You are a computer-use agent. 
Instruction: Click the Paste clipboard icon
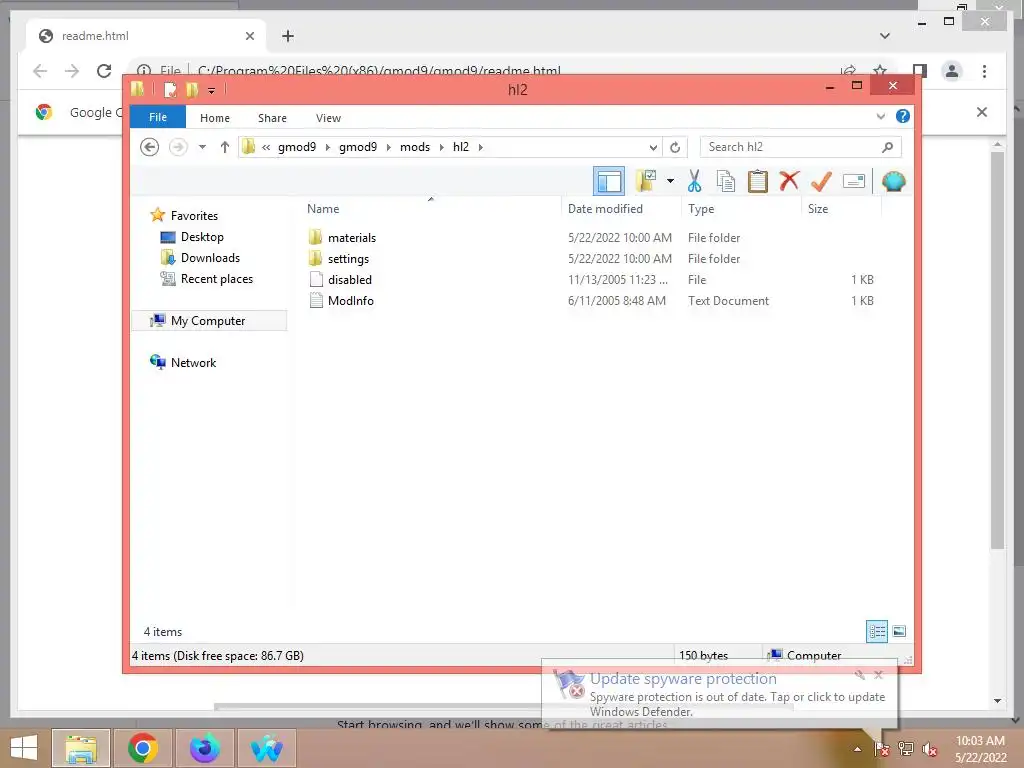click(758, 181)
